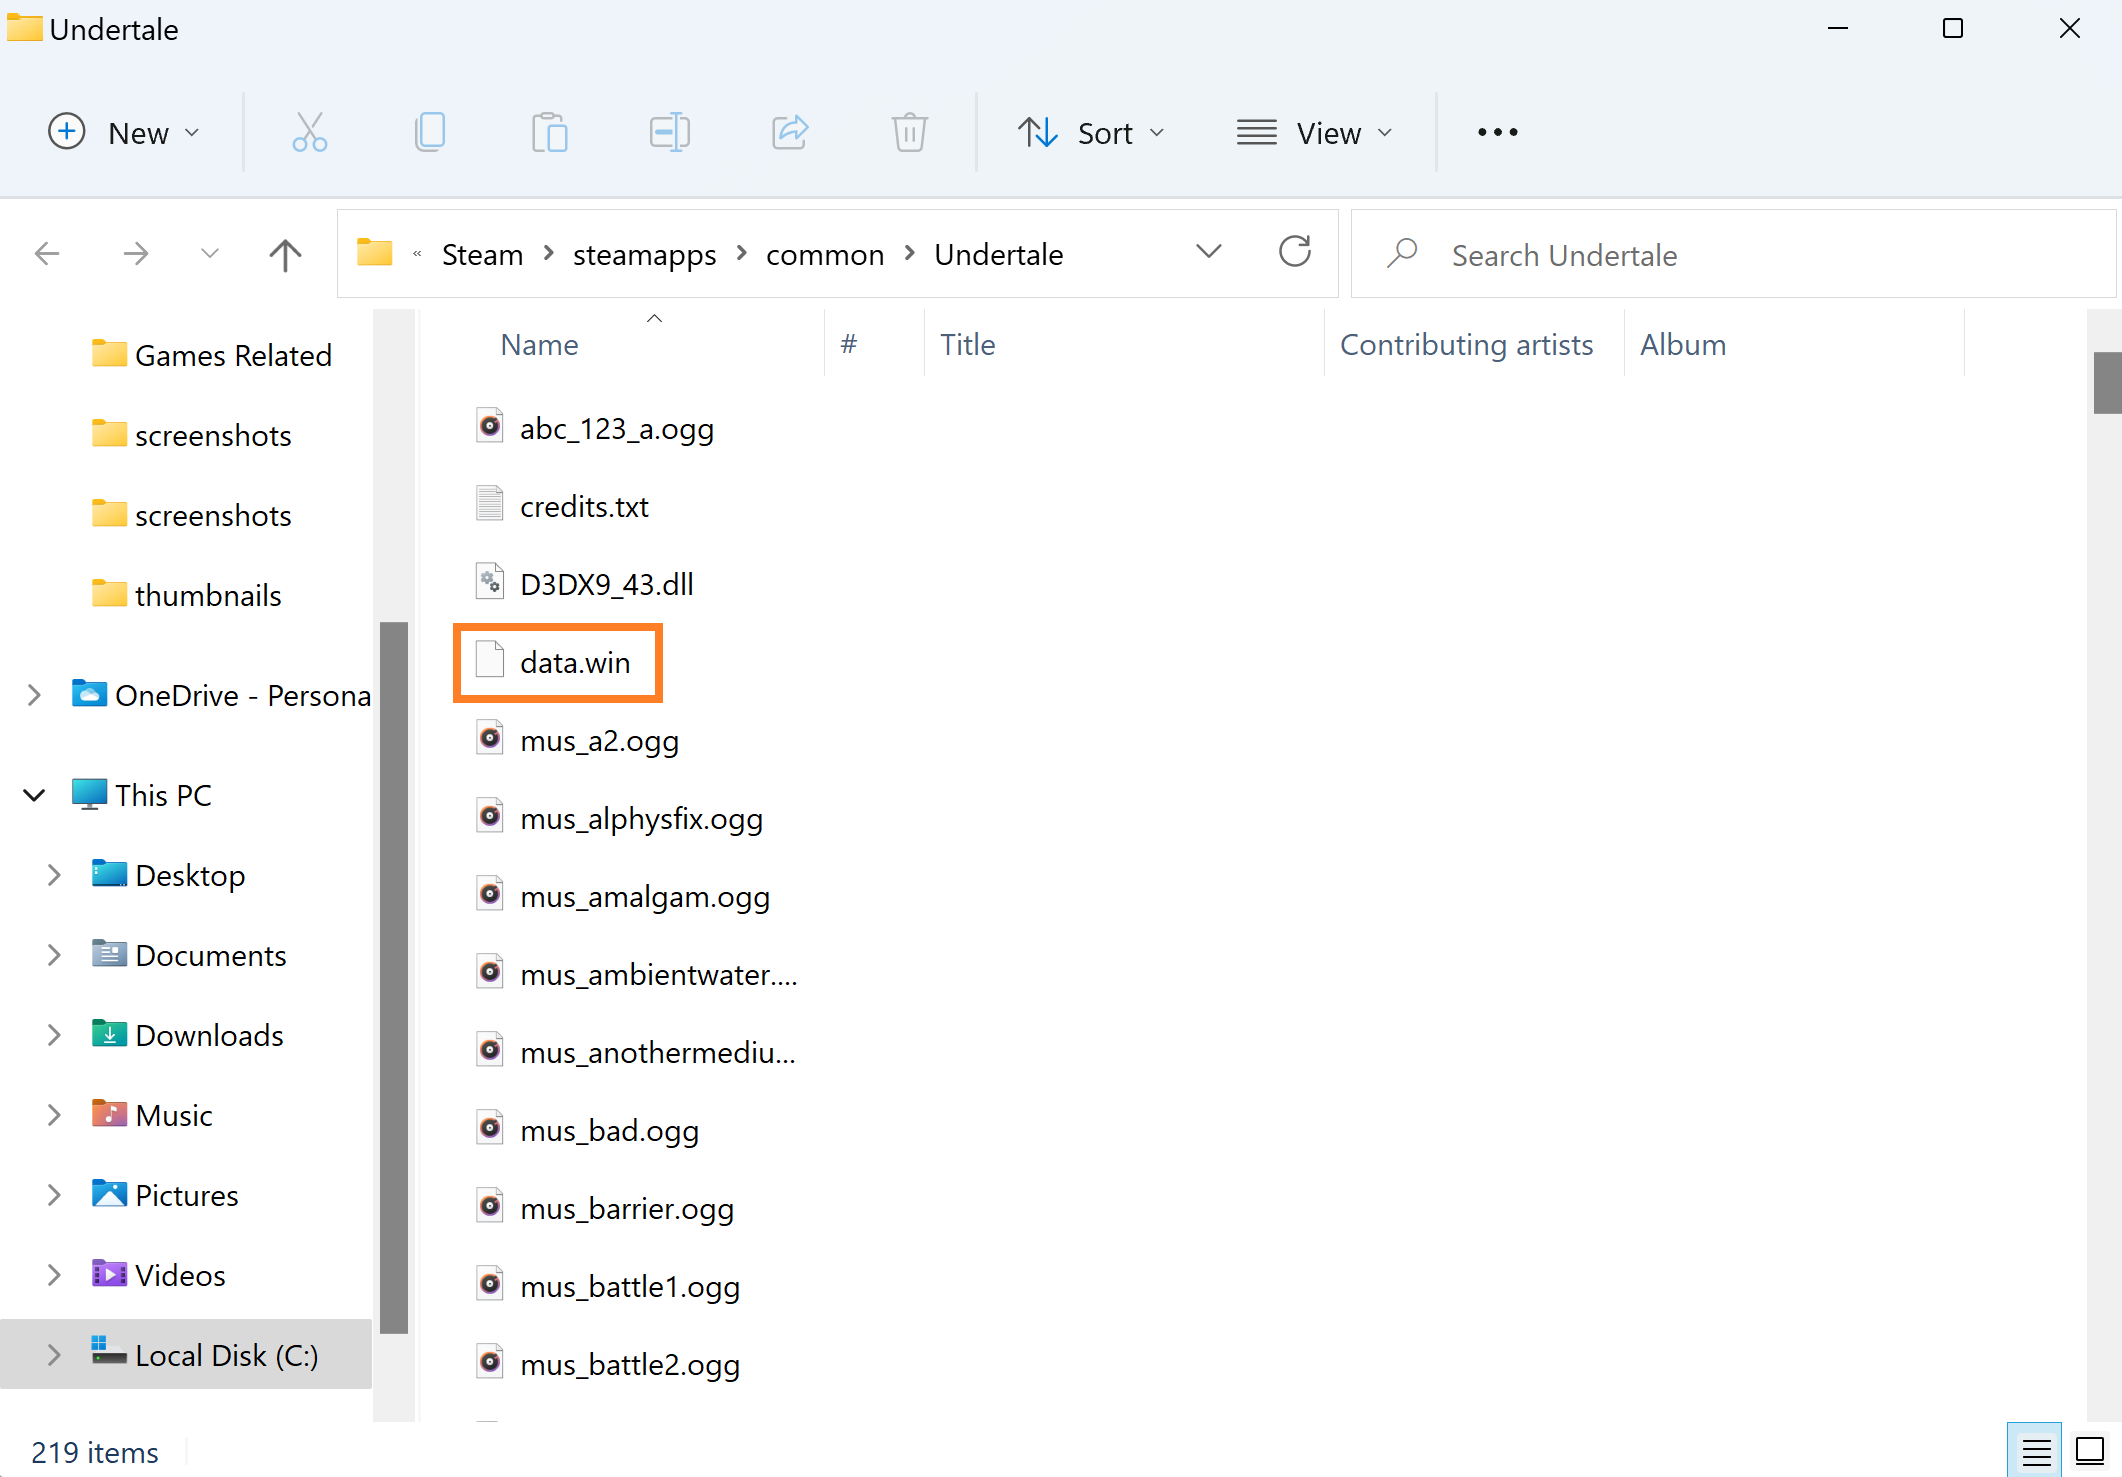Navigate to Steam in breadcrumb
Screen dimensions: 2122x1477
[x=483, y=255]
